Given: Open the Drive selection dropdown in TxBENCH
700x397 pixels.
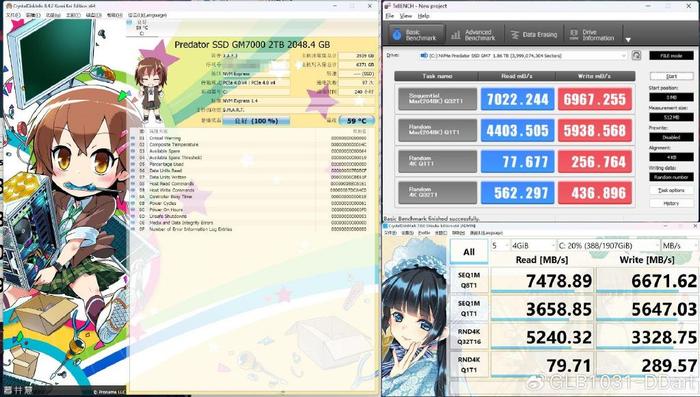Looking at the screenshot, I should tap(523, 56).
